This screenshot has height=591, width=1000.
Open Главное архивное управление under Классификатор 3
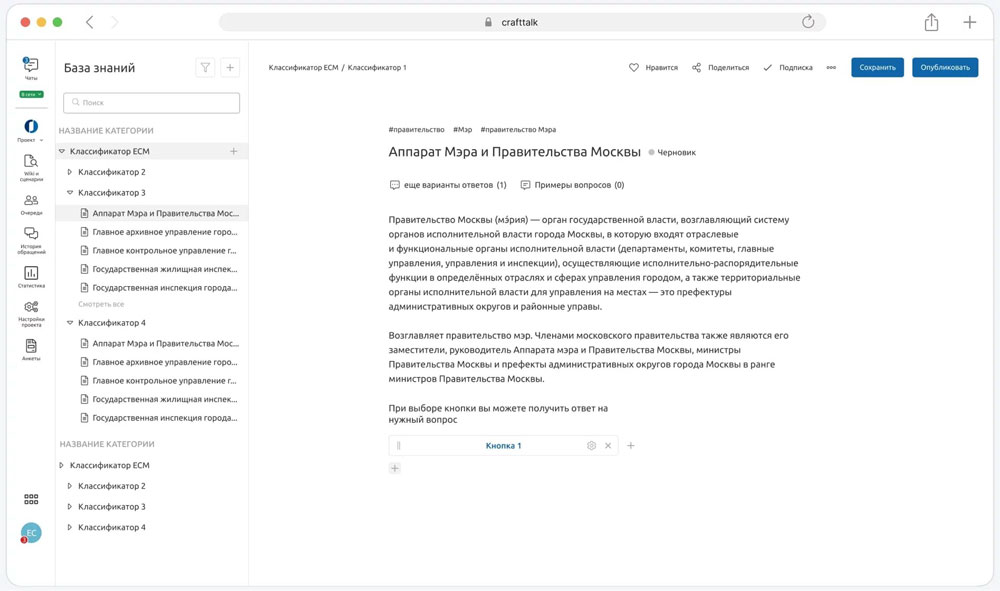pos(159,232)
